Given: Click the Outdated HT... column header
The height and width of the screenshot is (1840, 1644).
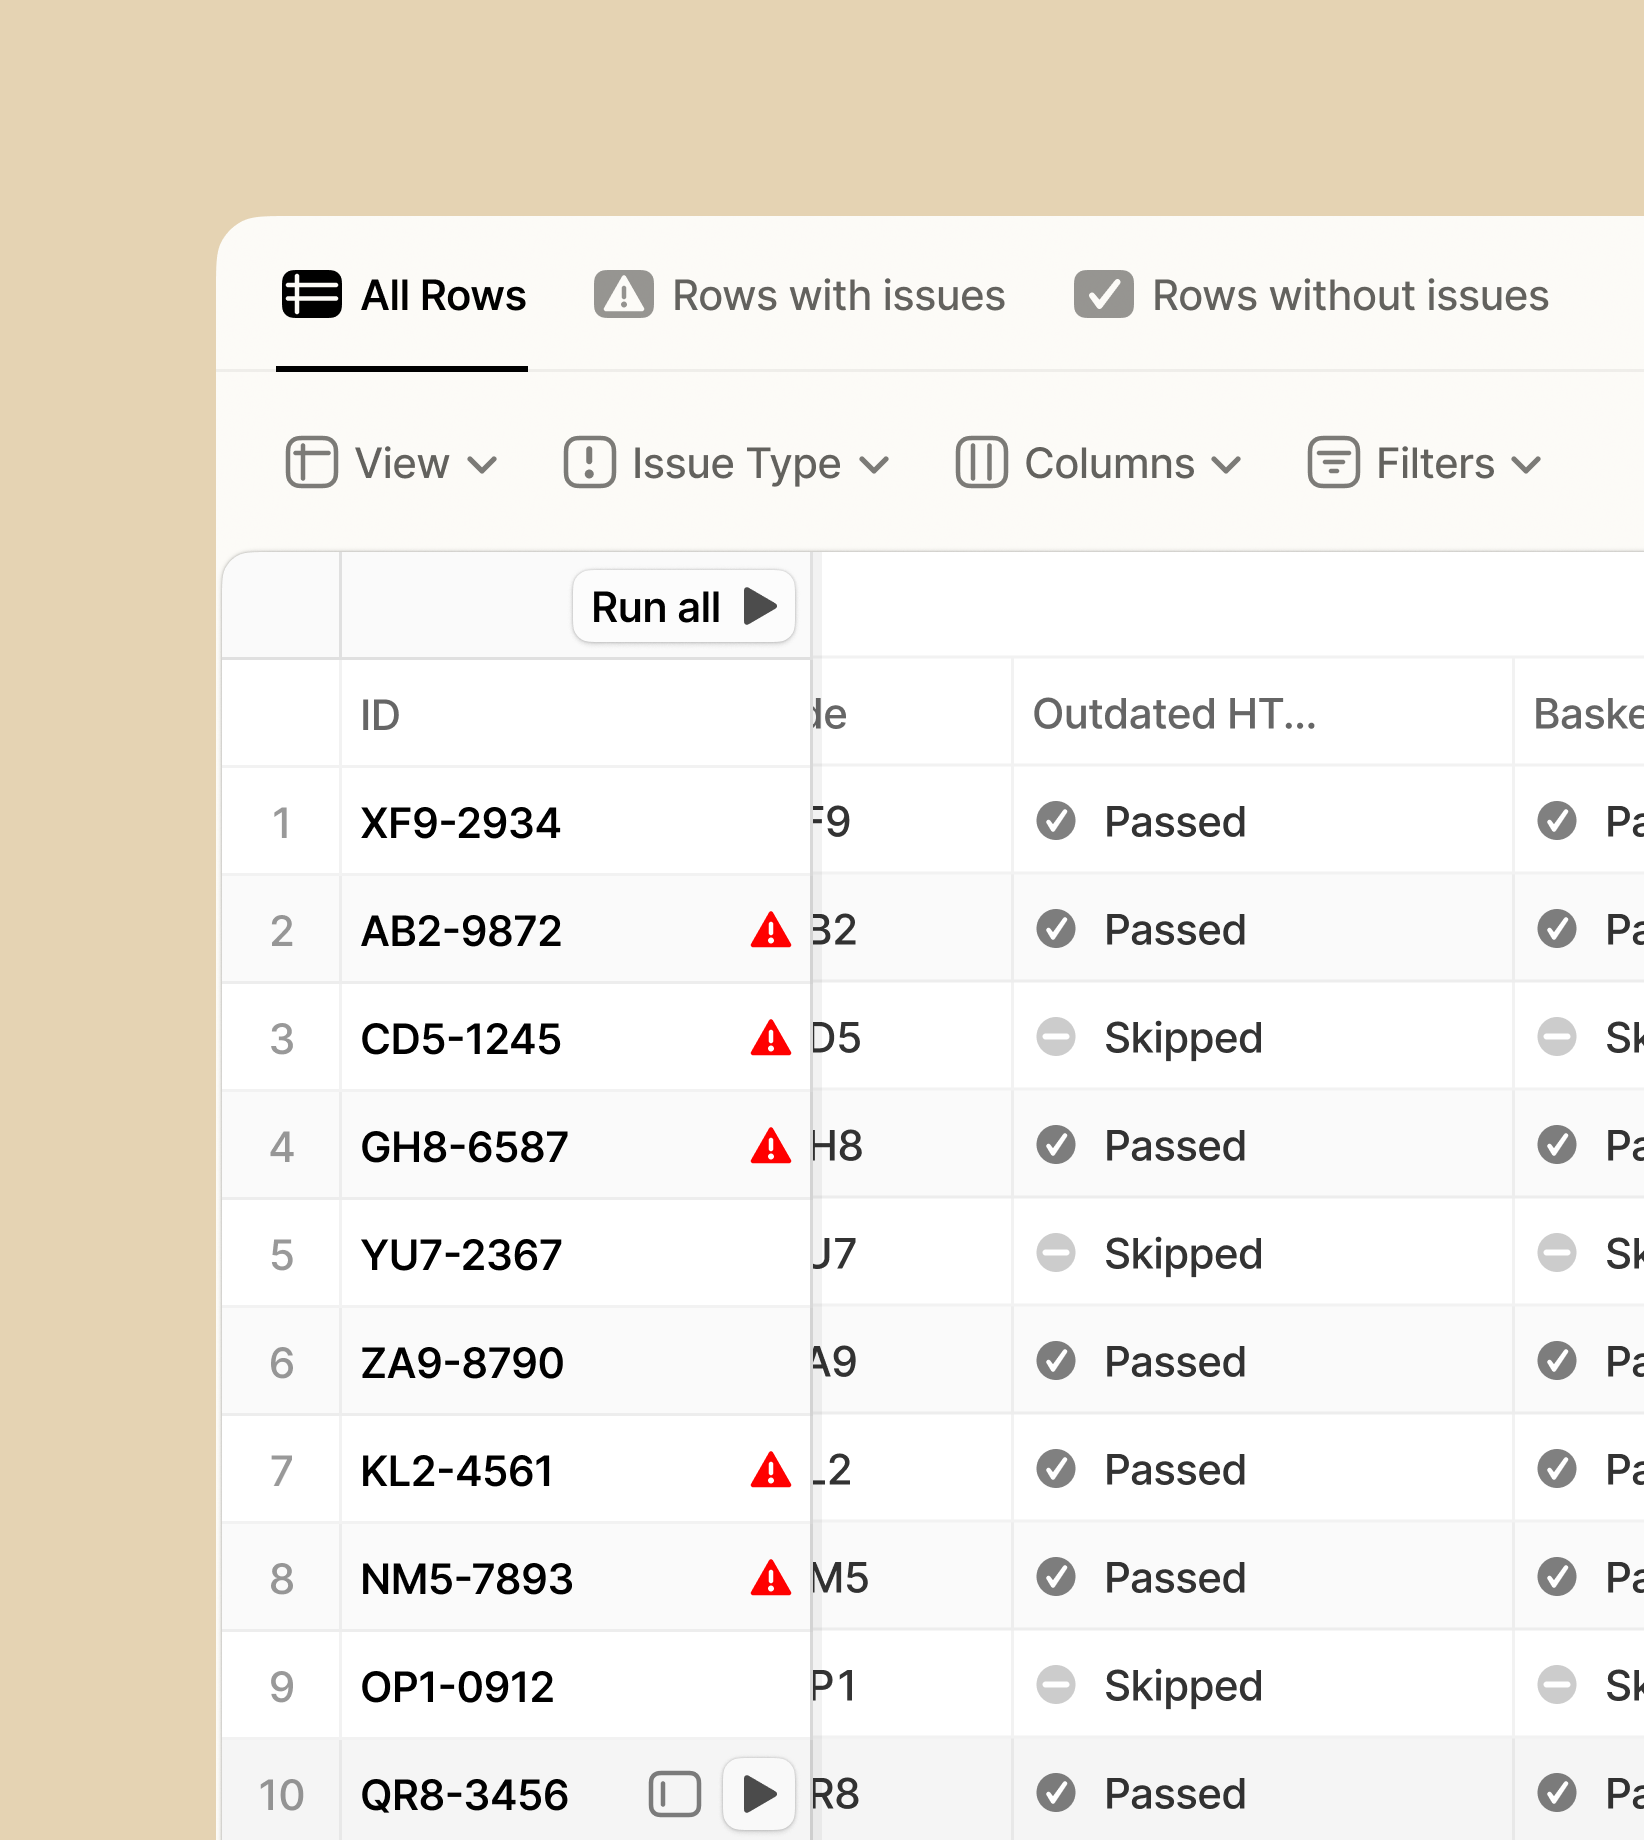Looking at the screenshot, I should pyautogui.click(x=1262, y=714).
